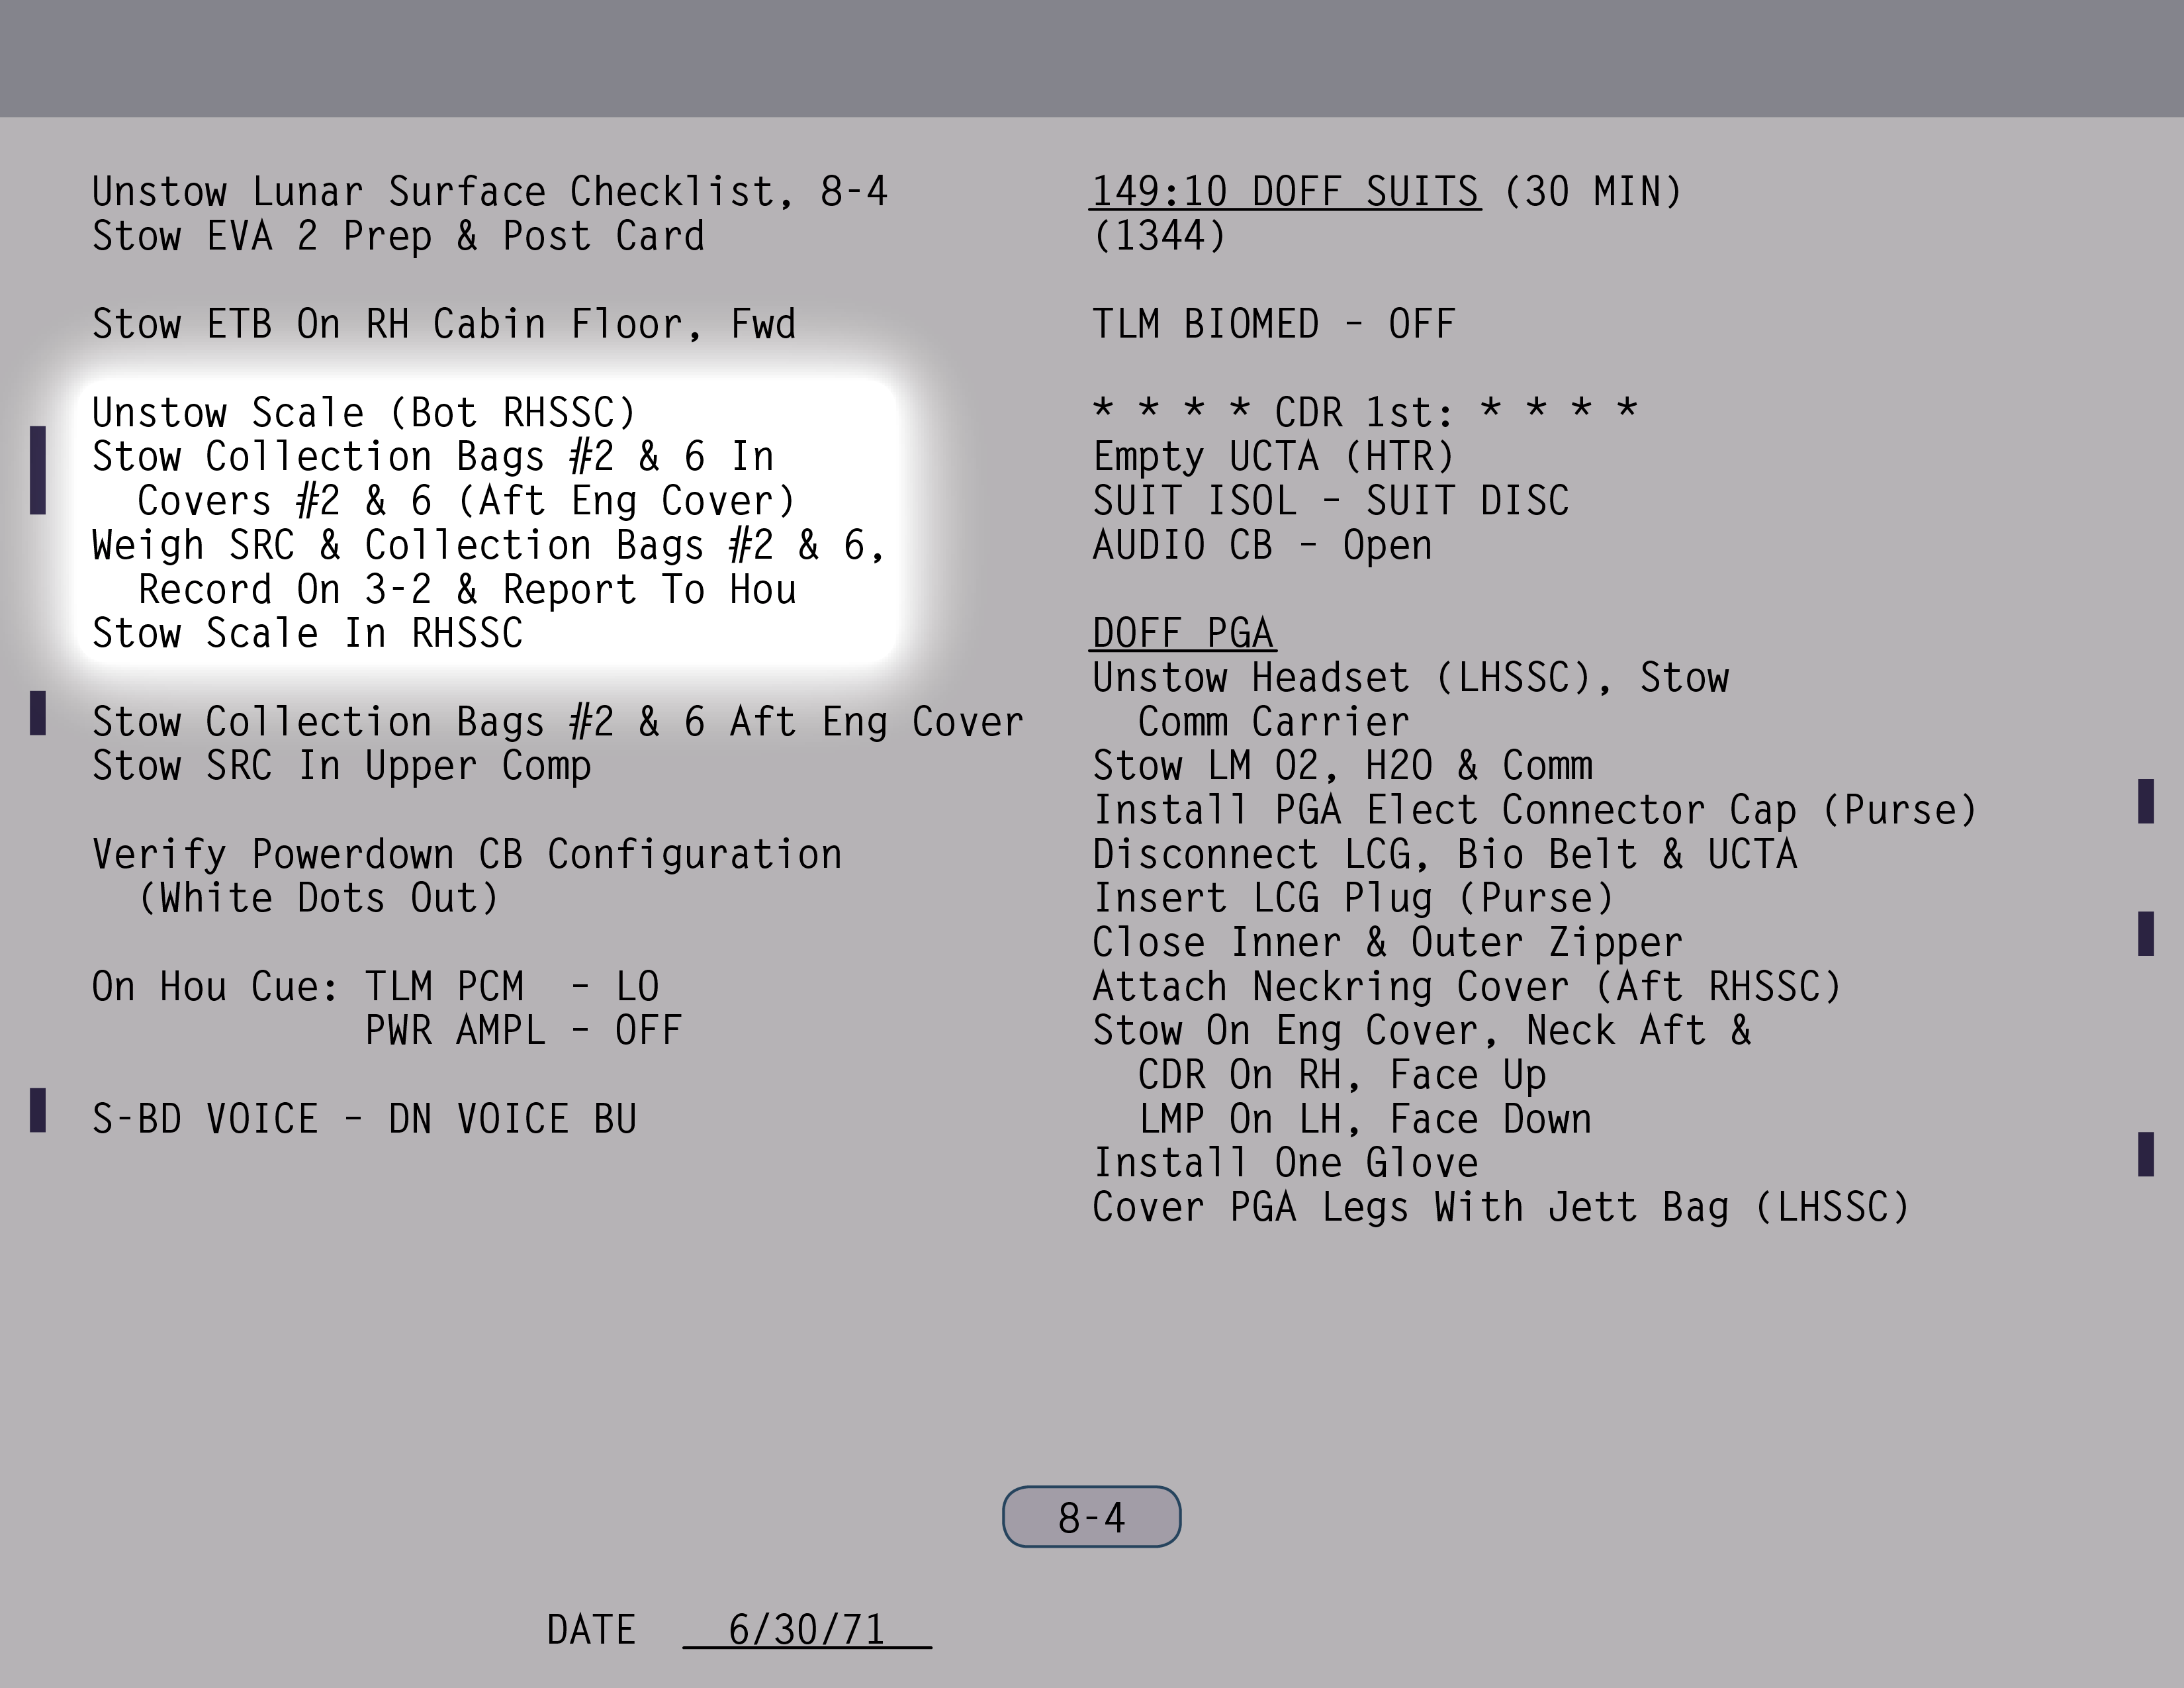Click the On Hou Cue TLM PCM line
Viewport: 2184px width, 1688px height.
pos(375,986)
